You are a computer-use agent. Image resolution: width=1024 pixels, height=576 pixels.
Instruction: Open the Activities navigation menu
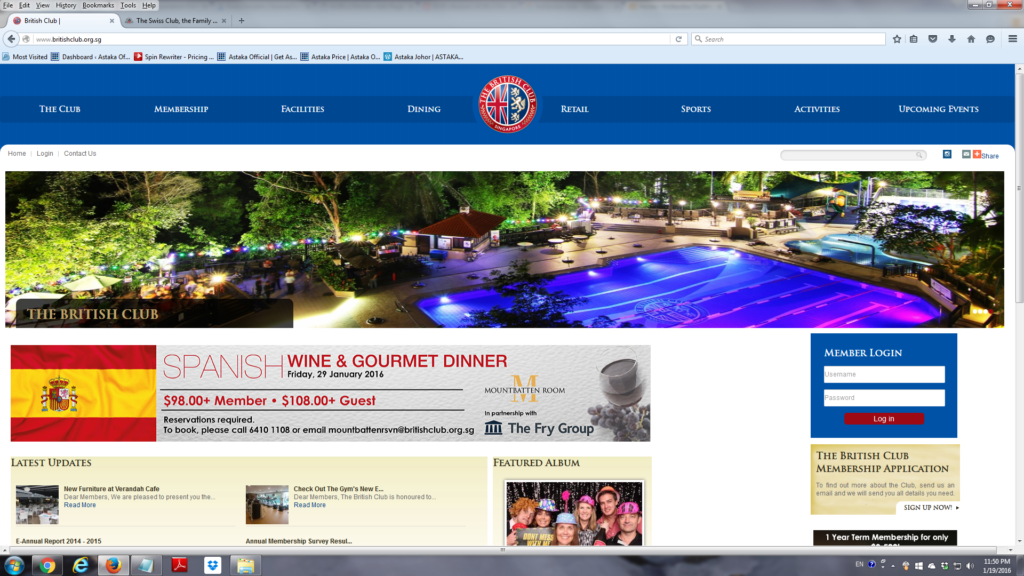pyautogui.click(x=817, y=109)
